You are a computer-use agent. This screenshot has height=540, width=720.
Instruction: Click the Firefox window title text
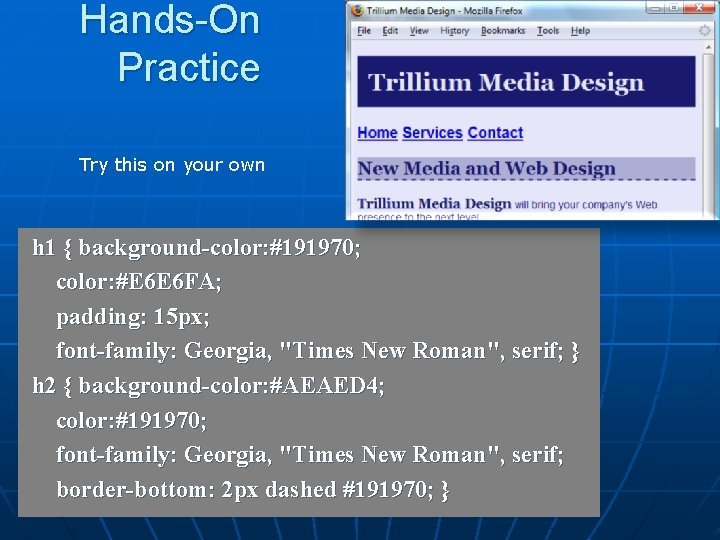(x=444, y=11)
